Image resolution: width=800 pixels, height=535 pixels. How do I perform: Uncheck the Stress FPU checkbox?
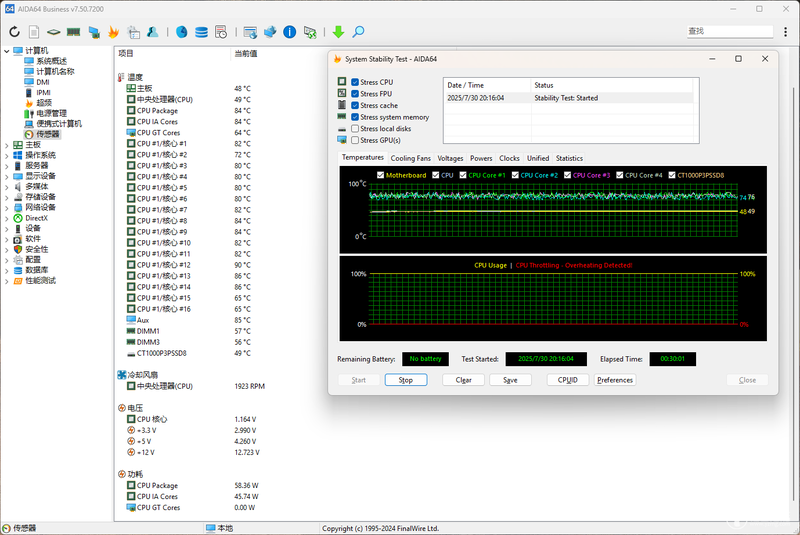coord(355,93)
